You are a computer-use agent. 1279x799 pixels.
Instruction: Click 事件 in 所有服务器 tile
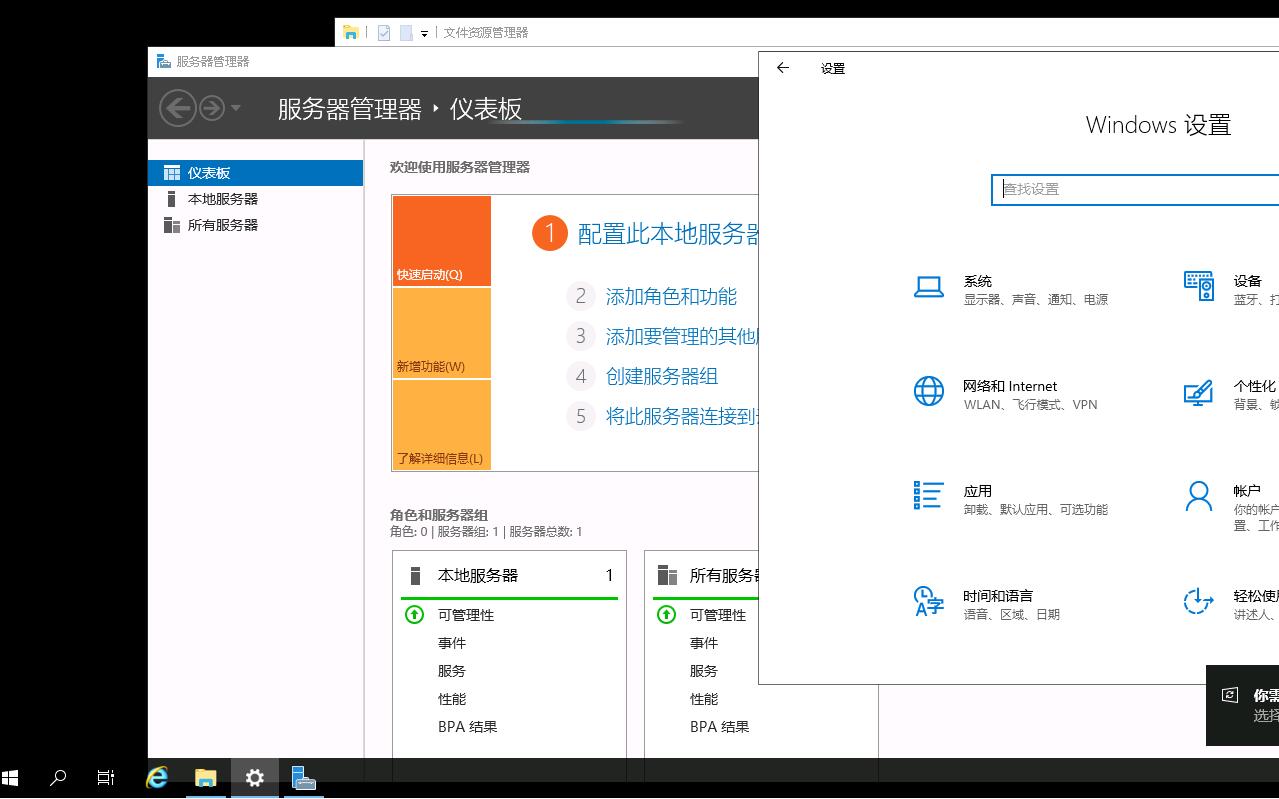[x=704, y=643]
